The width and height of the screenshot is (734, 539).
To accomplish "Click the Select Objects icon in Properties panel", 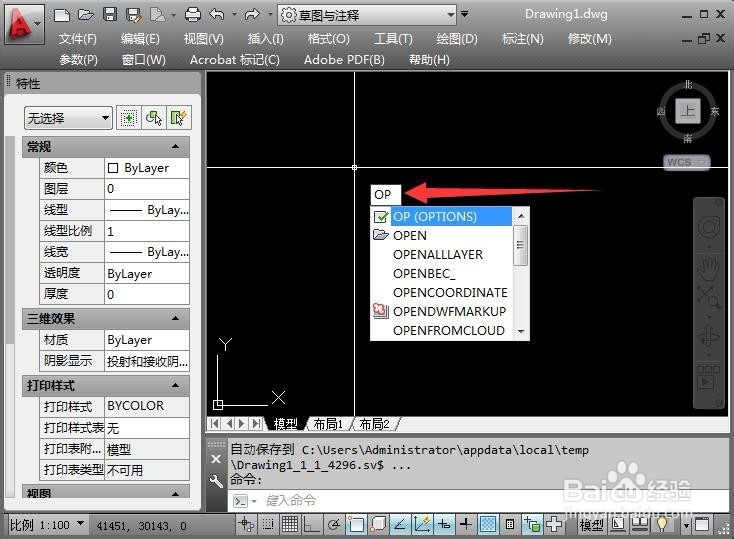I will point(154,118).
